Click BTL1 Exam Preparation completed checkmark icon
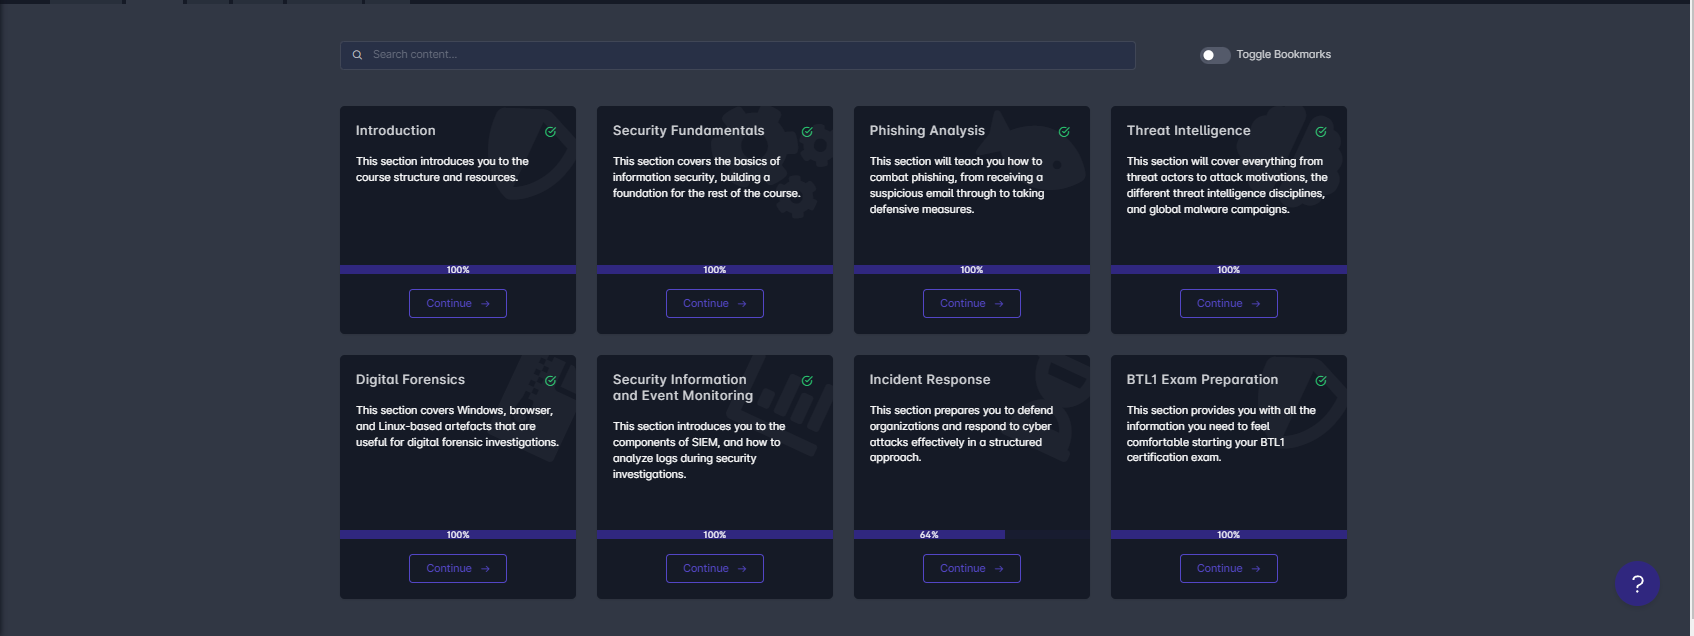Viewport: 1694px width, 636px height. (1321, 381)
